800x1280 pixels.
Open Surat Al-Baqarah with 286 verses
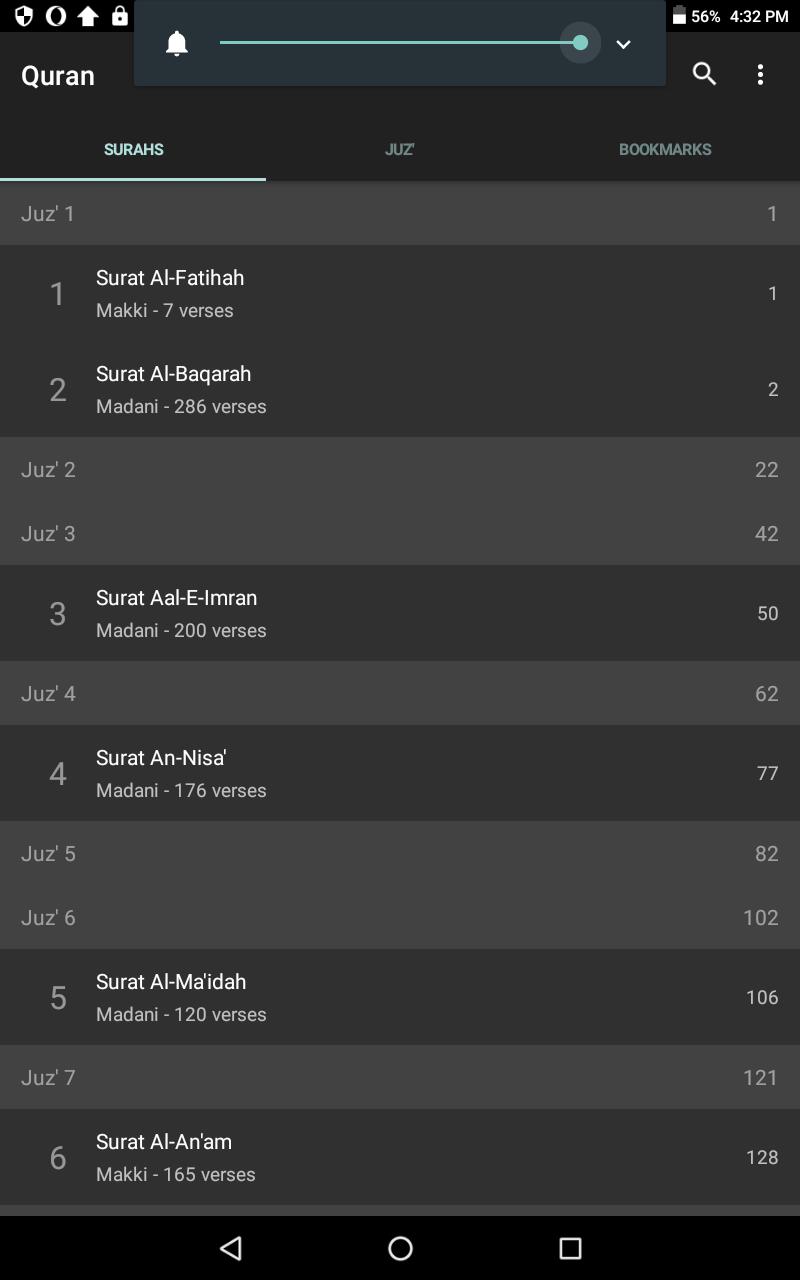400,389
